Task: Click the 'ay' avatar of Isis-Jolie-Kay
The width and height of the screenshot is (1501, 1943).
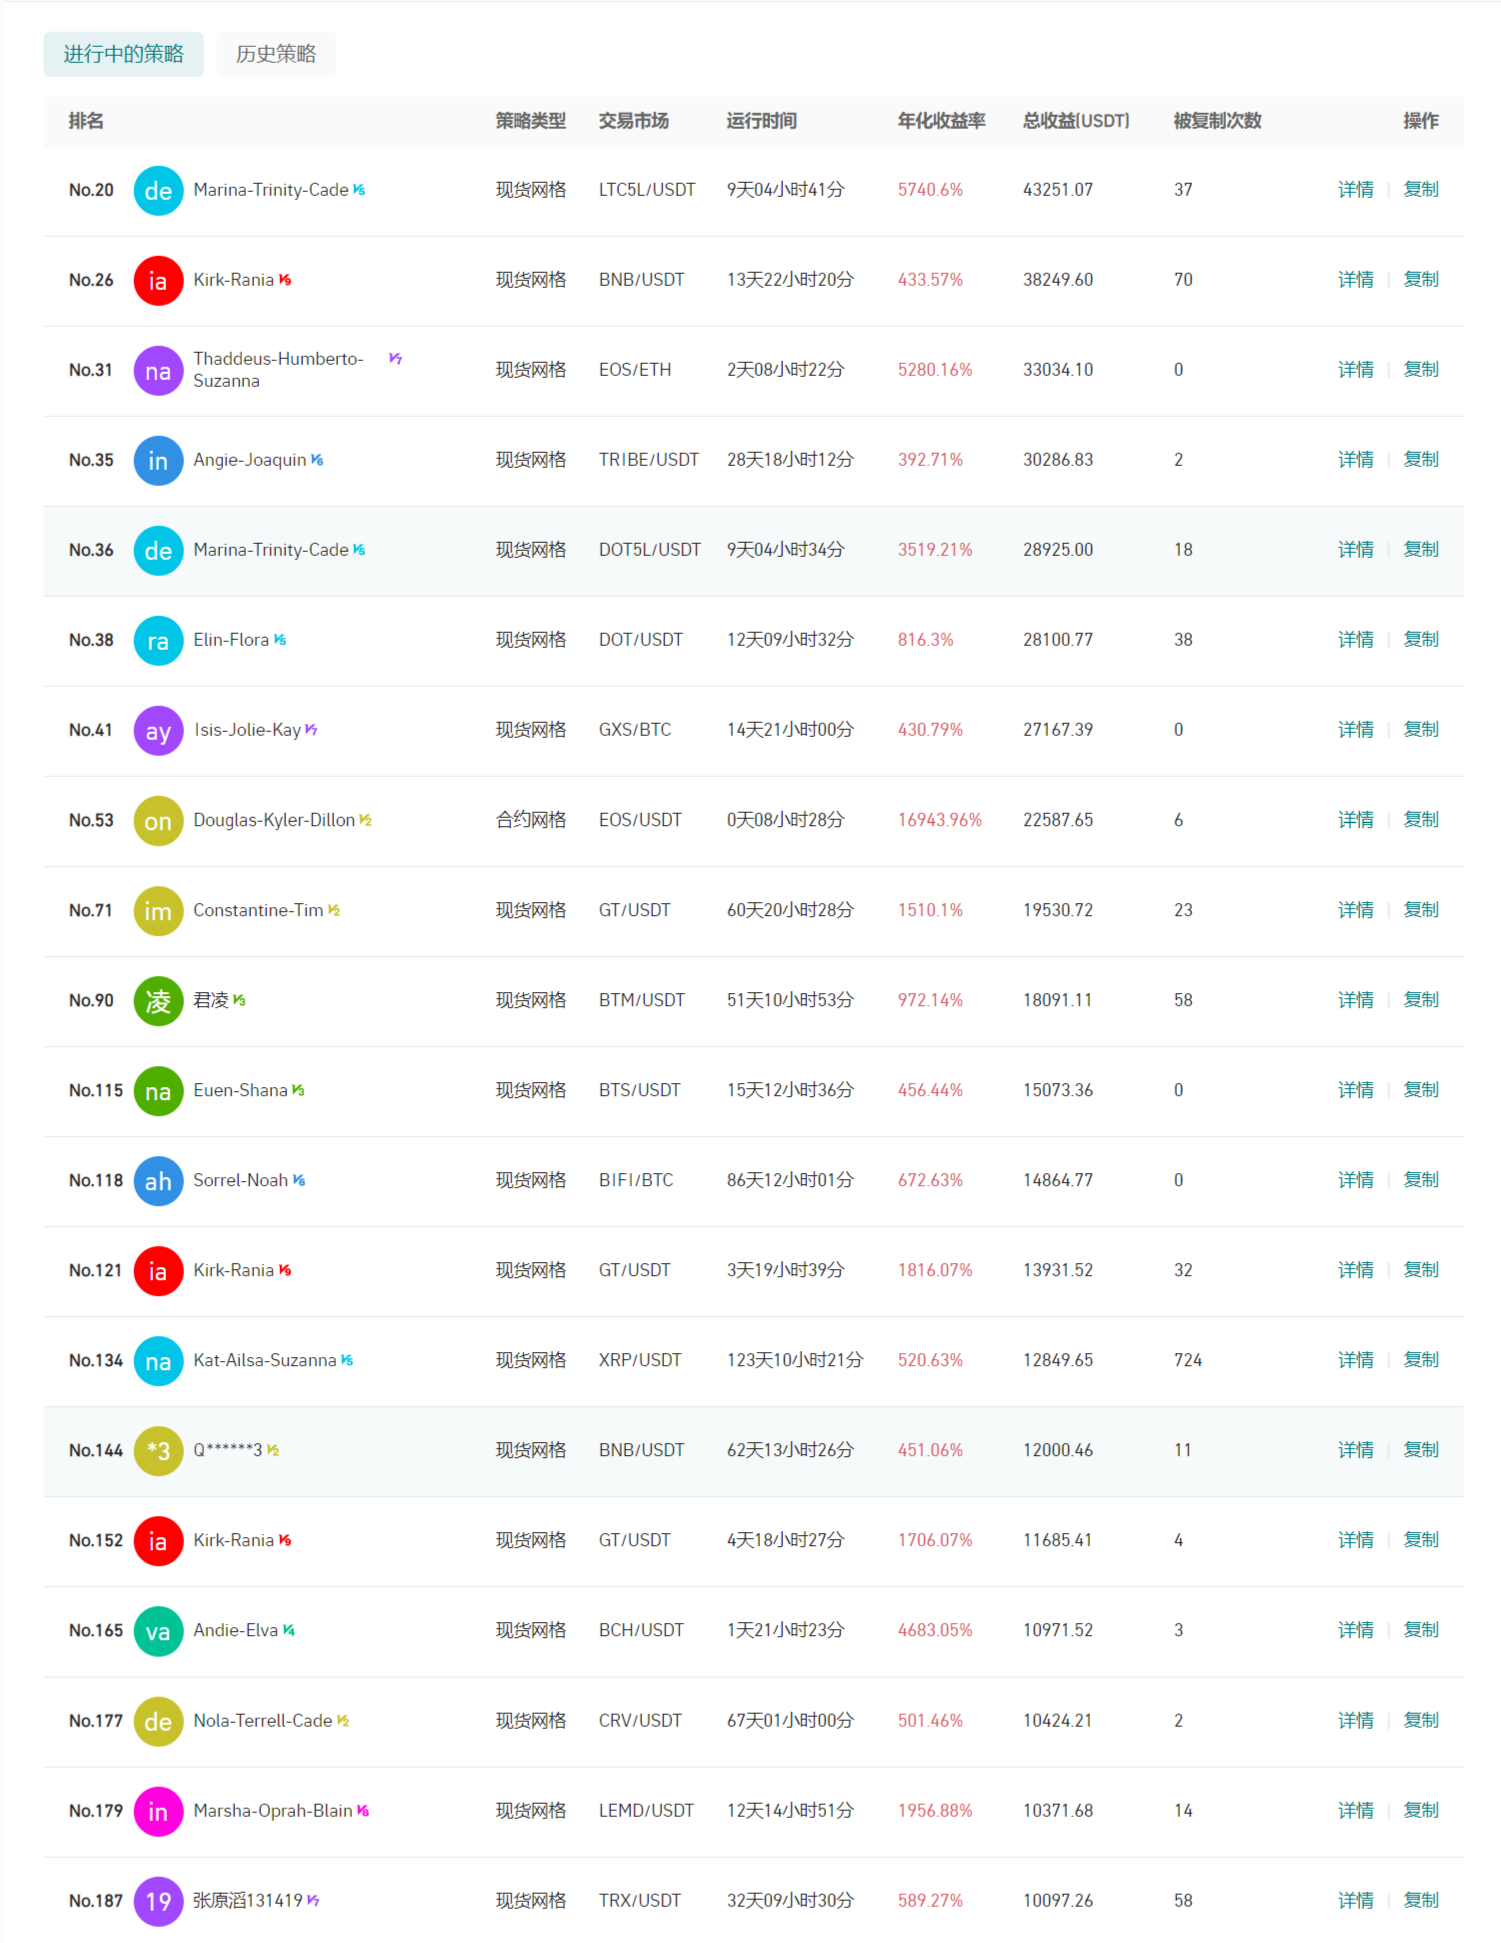Action: 158,730
